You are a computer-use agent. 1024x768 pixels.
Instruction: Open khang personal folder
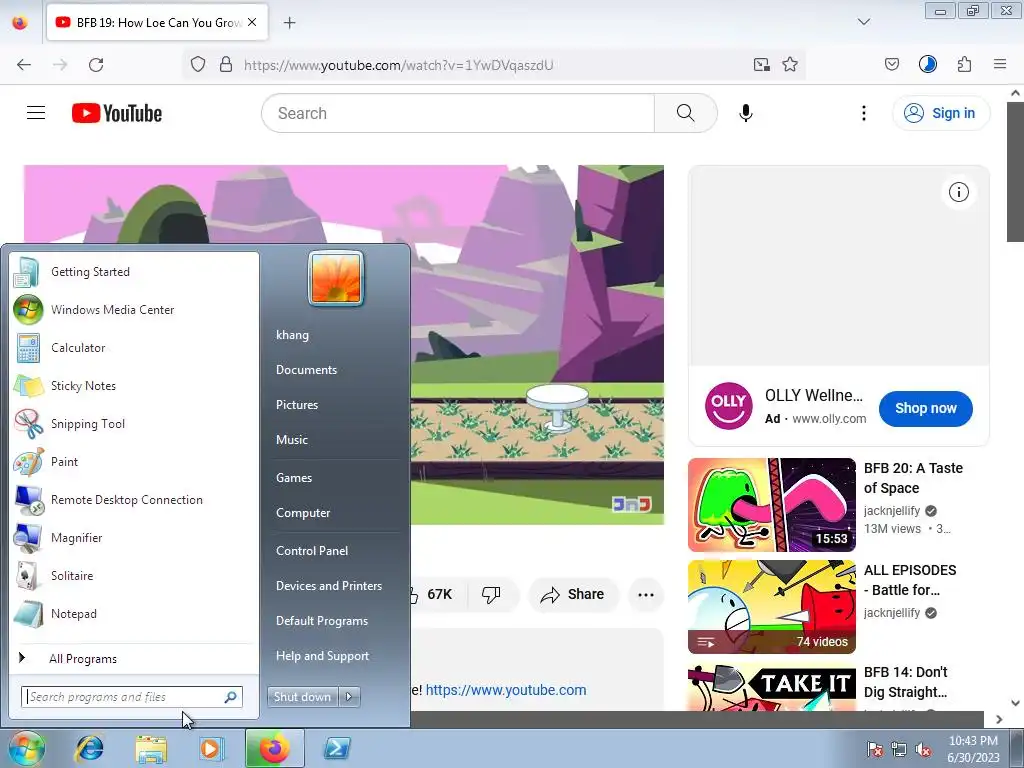click(x=292, y=334)
